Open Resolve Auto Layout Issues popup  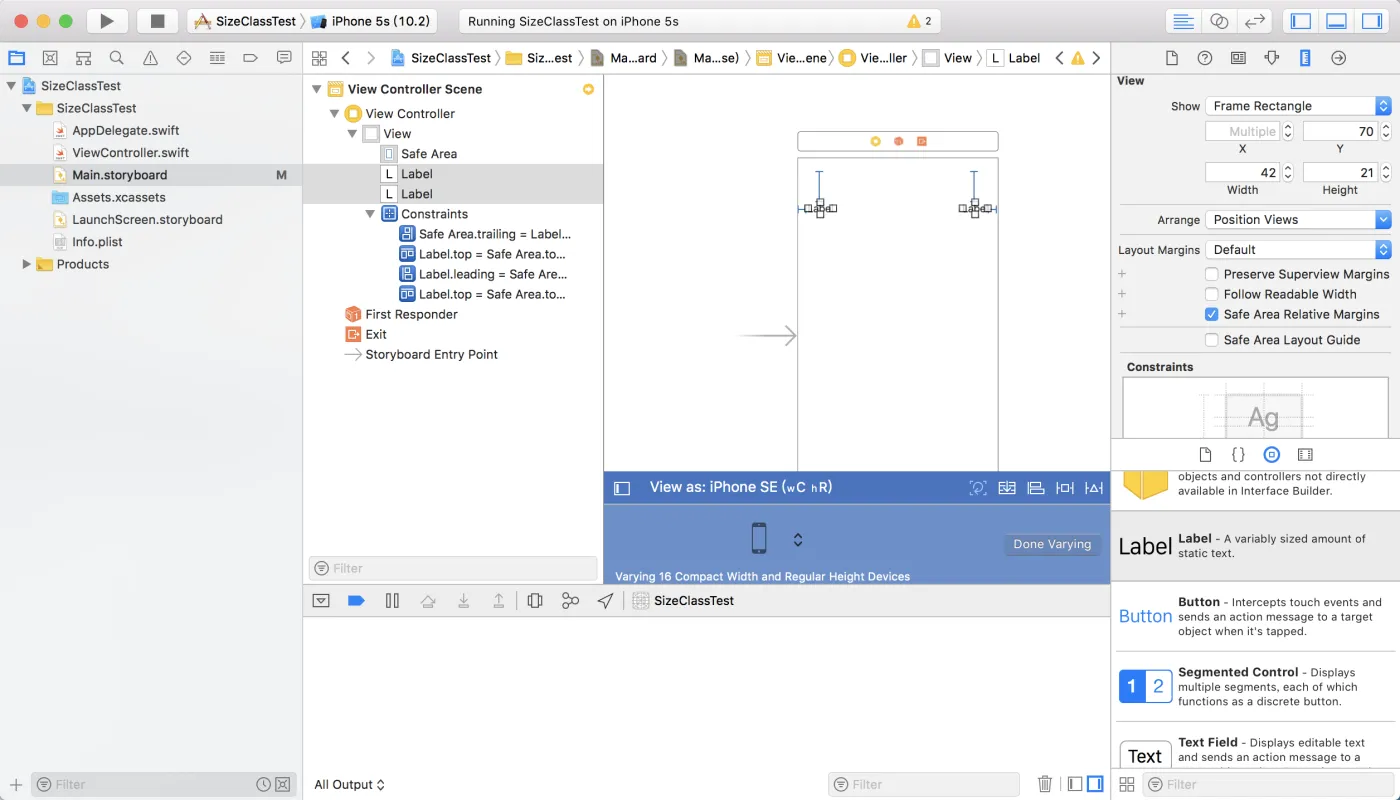[x=1094, y=488]
